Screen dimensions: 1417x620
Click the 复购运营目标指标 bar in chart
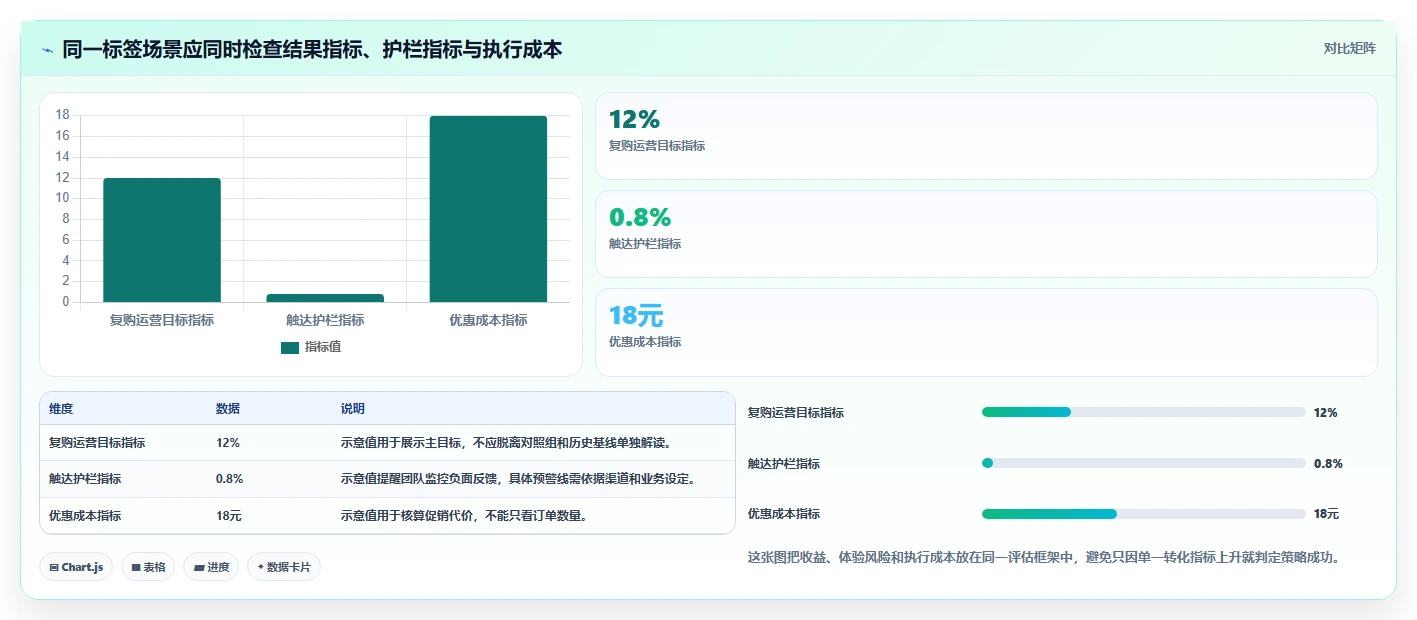pyautogui.click(x=162, y=240)
